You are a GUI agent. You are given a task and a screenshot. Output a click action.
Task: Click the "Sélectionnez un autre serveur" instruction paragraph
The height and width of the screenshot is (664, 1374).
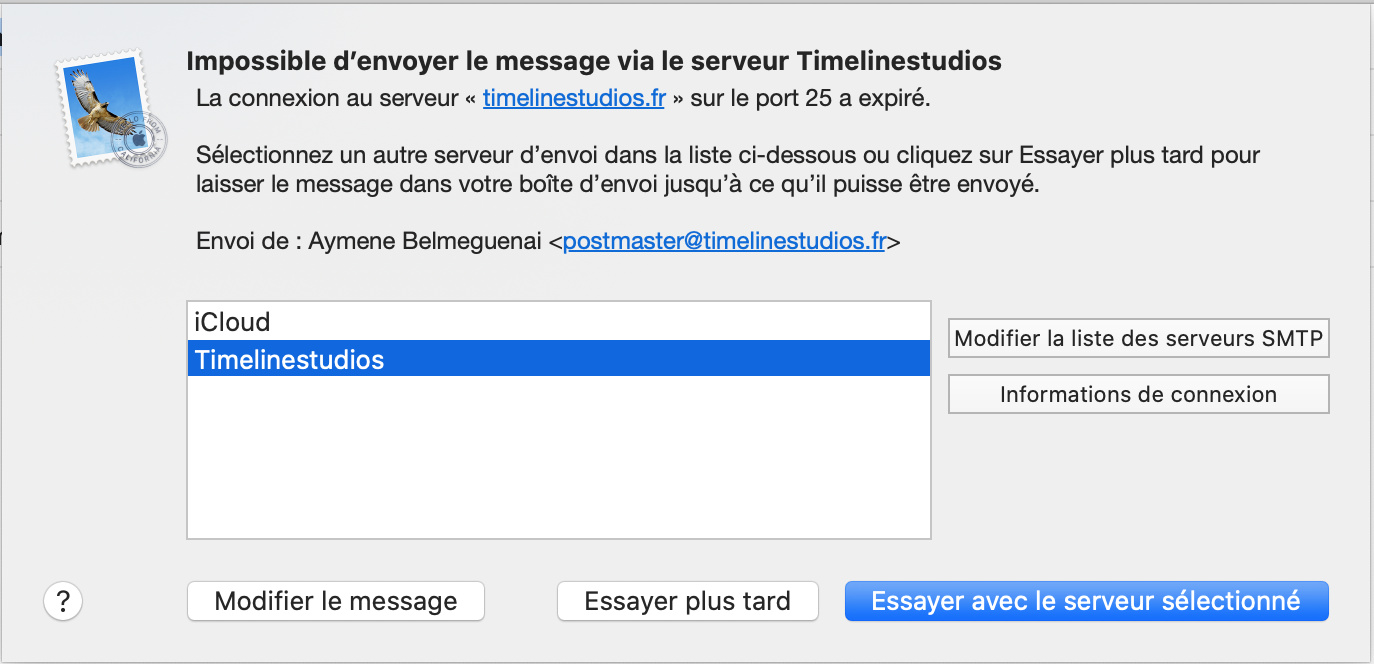click(728, 170)
